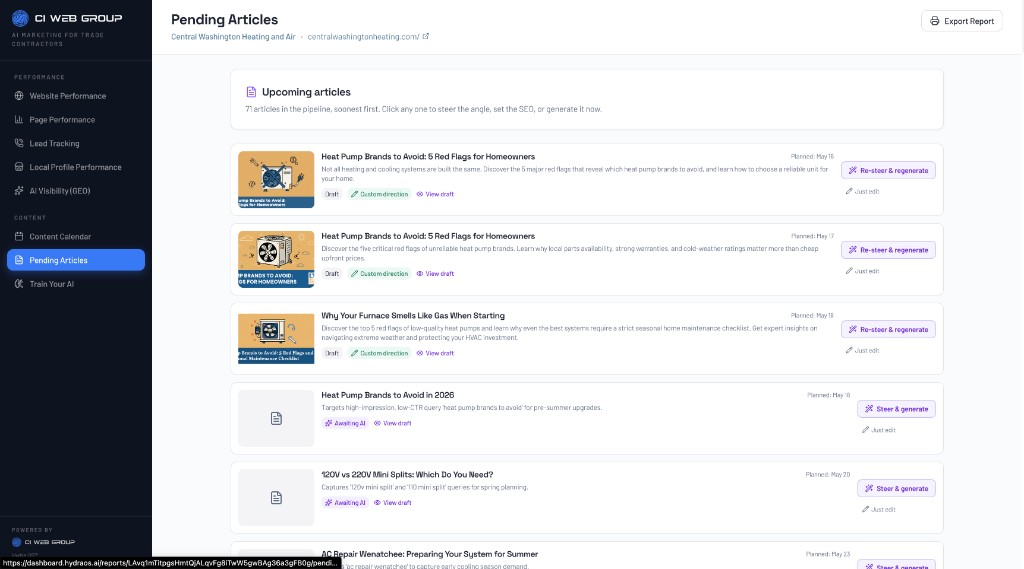This screenshot has height=569, width=1024.
Task: Click Just edit for 120V vs 220V article
Action: point(878,510)
